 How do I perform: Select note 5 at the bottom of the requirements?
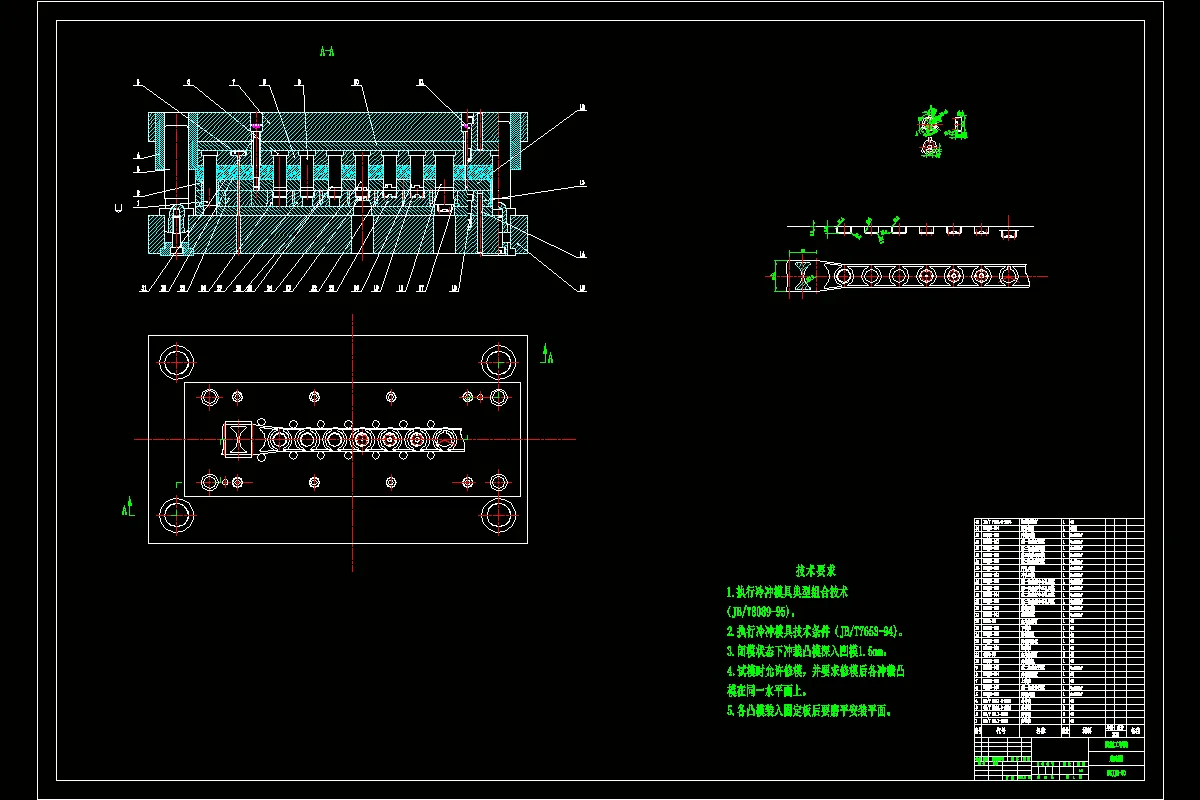pyautogui.click(x=808, y=711)
